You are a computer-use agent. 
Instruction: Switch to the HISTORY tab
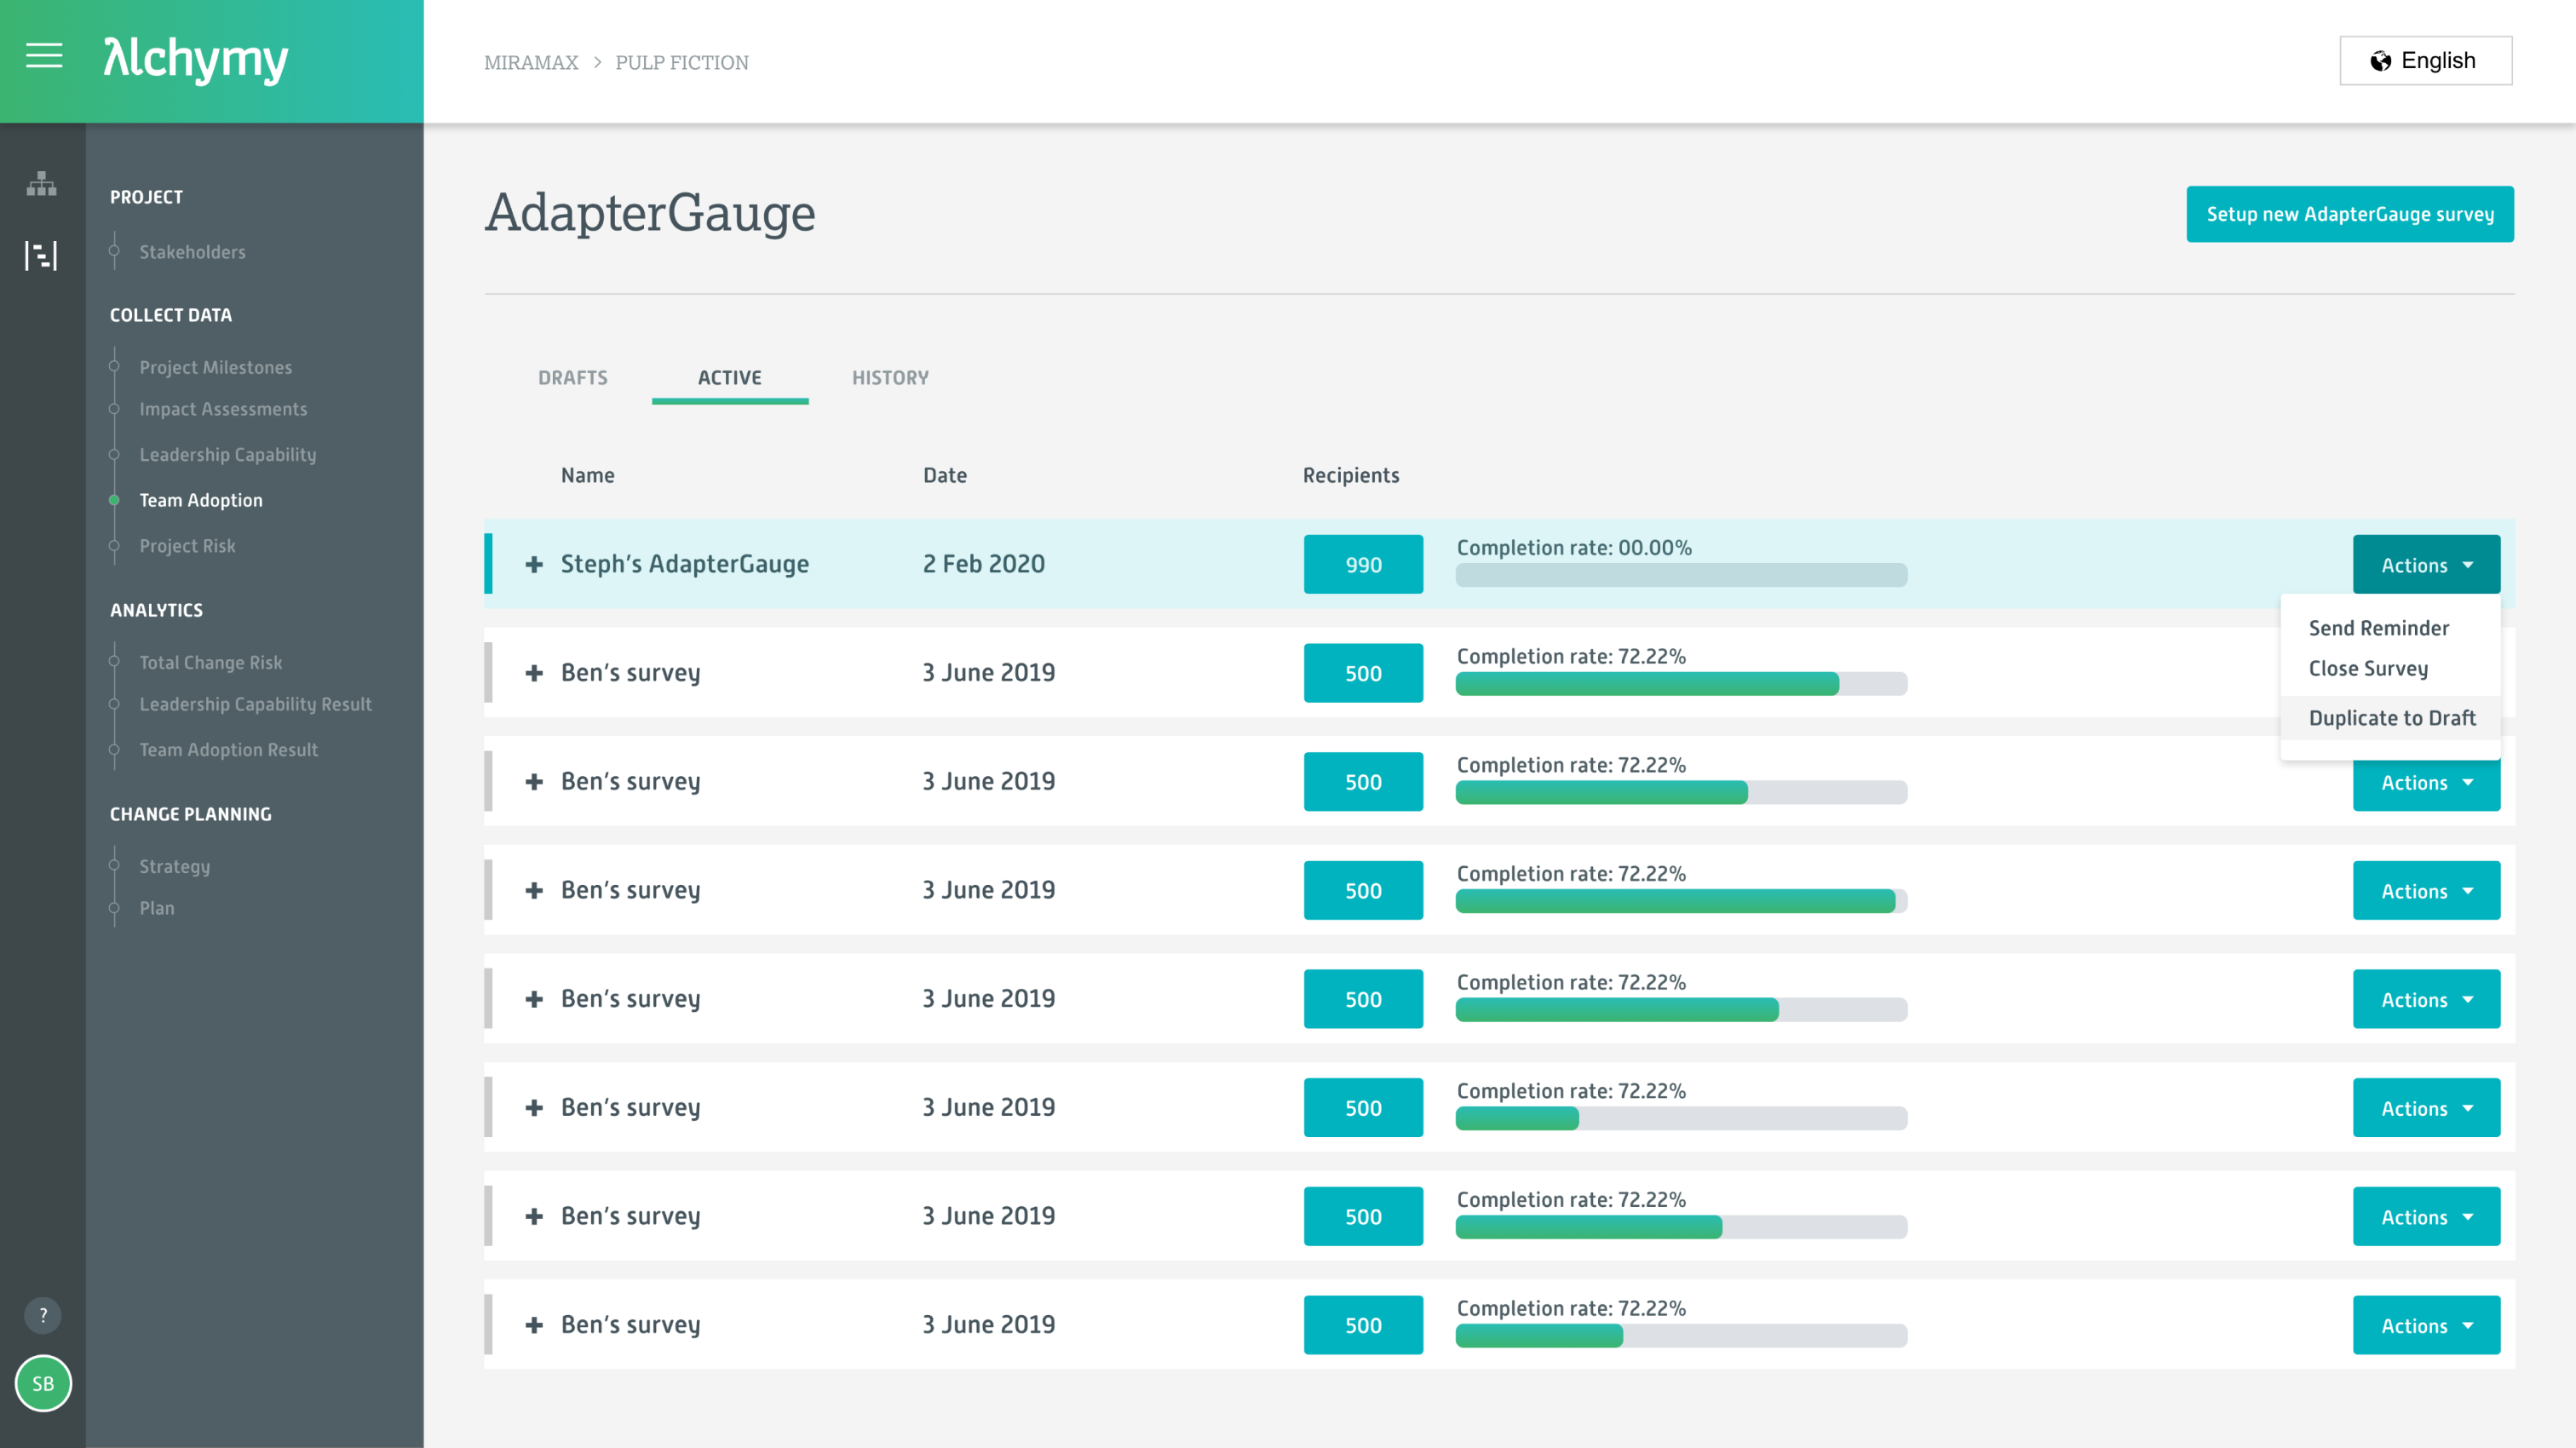click(889, 377)
